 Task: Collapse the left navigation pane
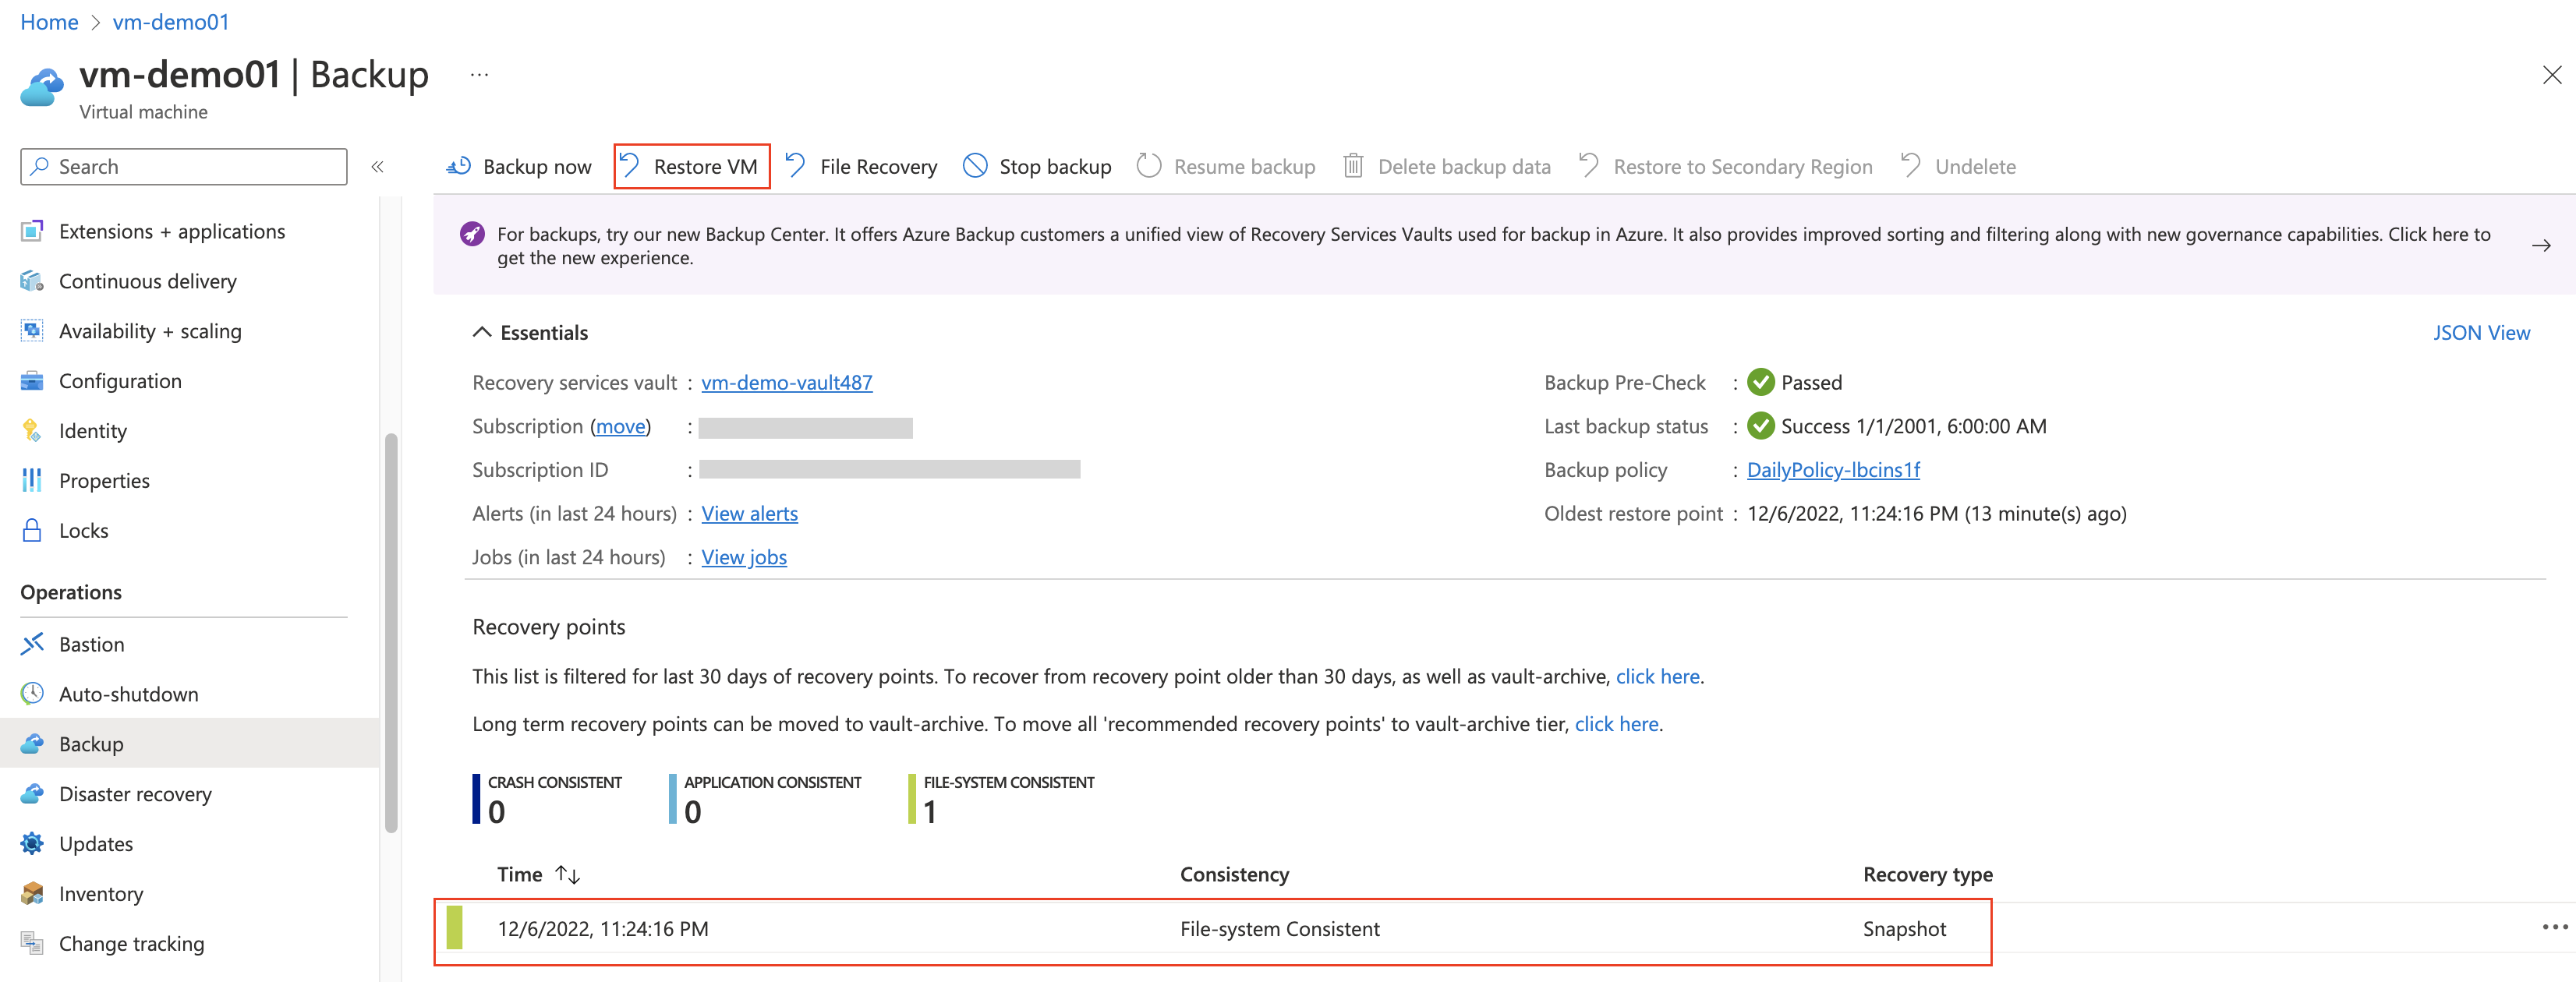pos(378,167)
